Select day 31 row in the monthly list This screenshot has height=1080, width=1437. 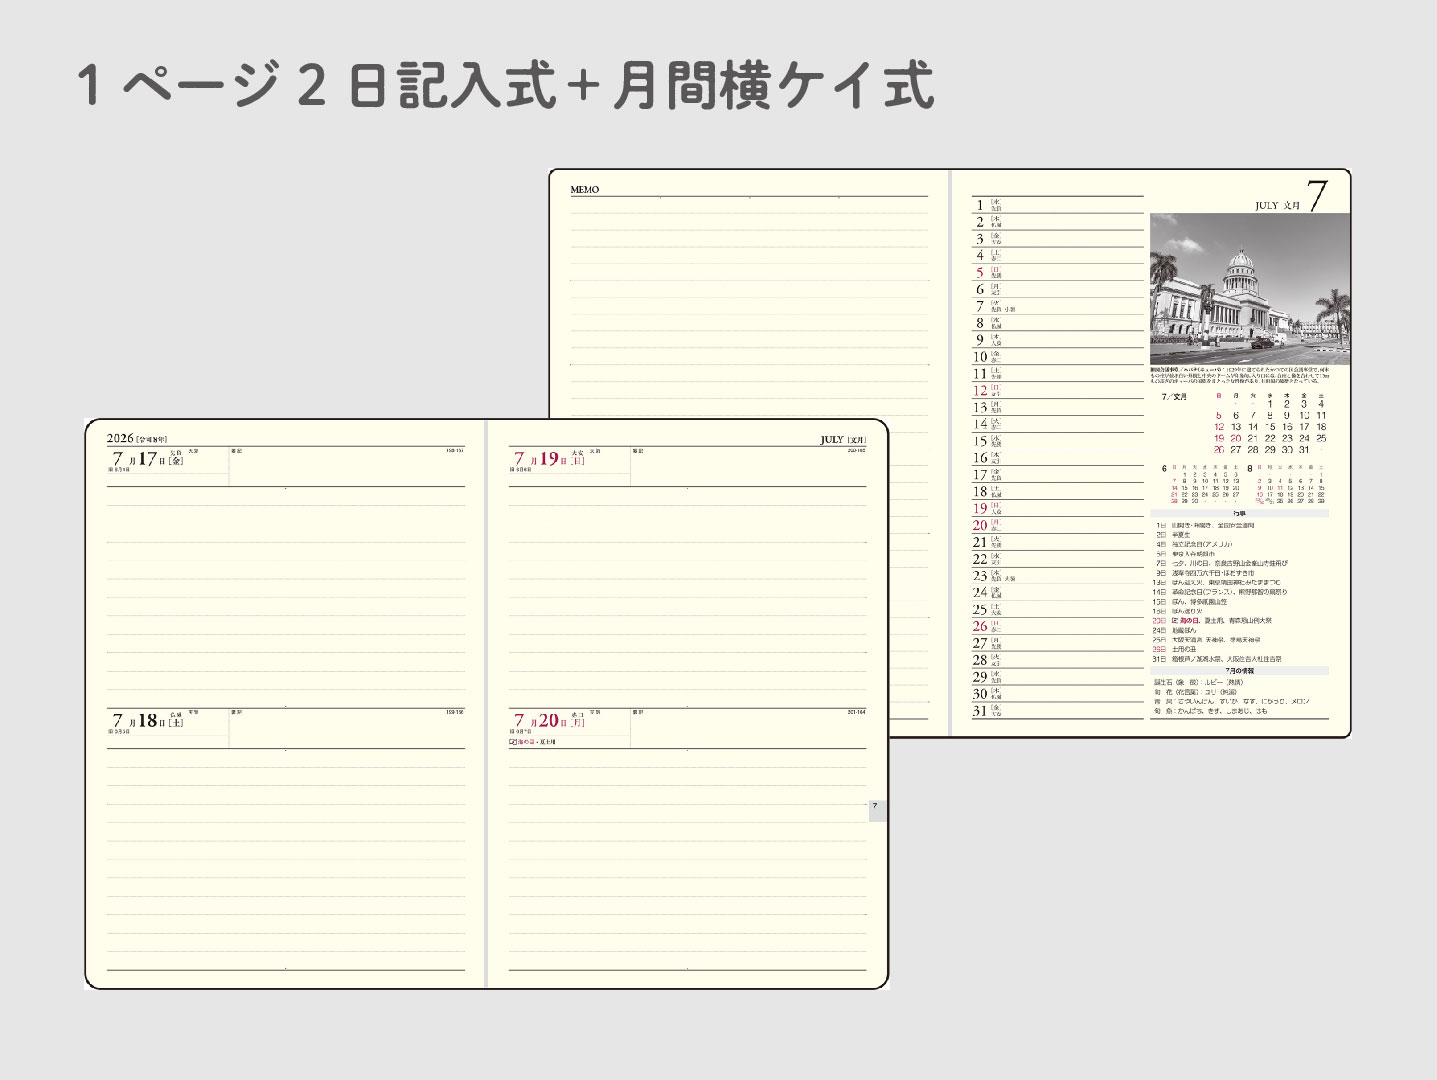[x=1058, y=711]
